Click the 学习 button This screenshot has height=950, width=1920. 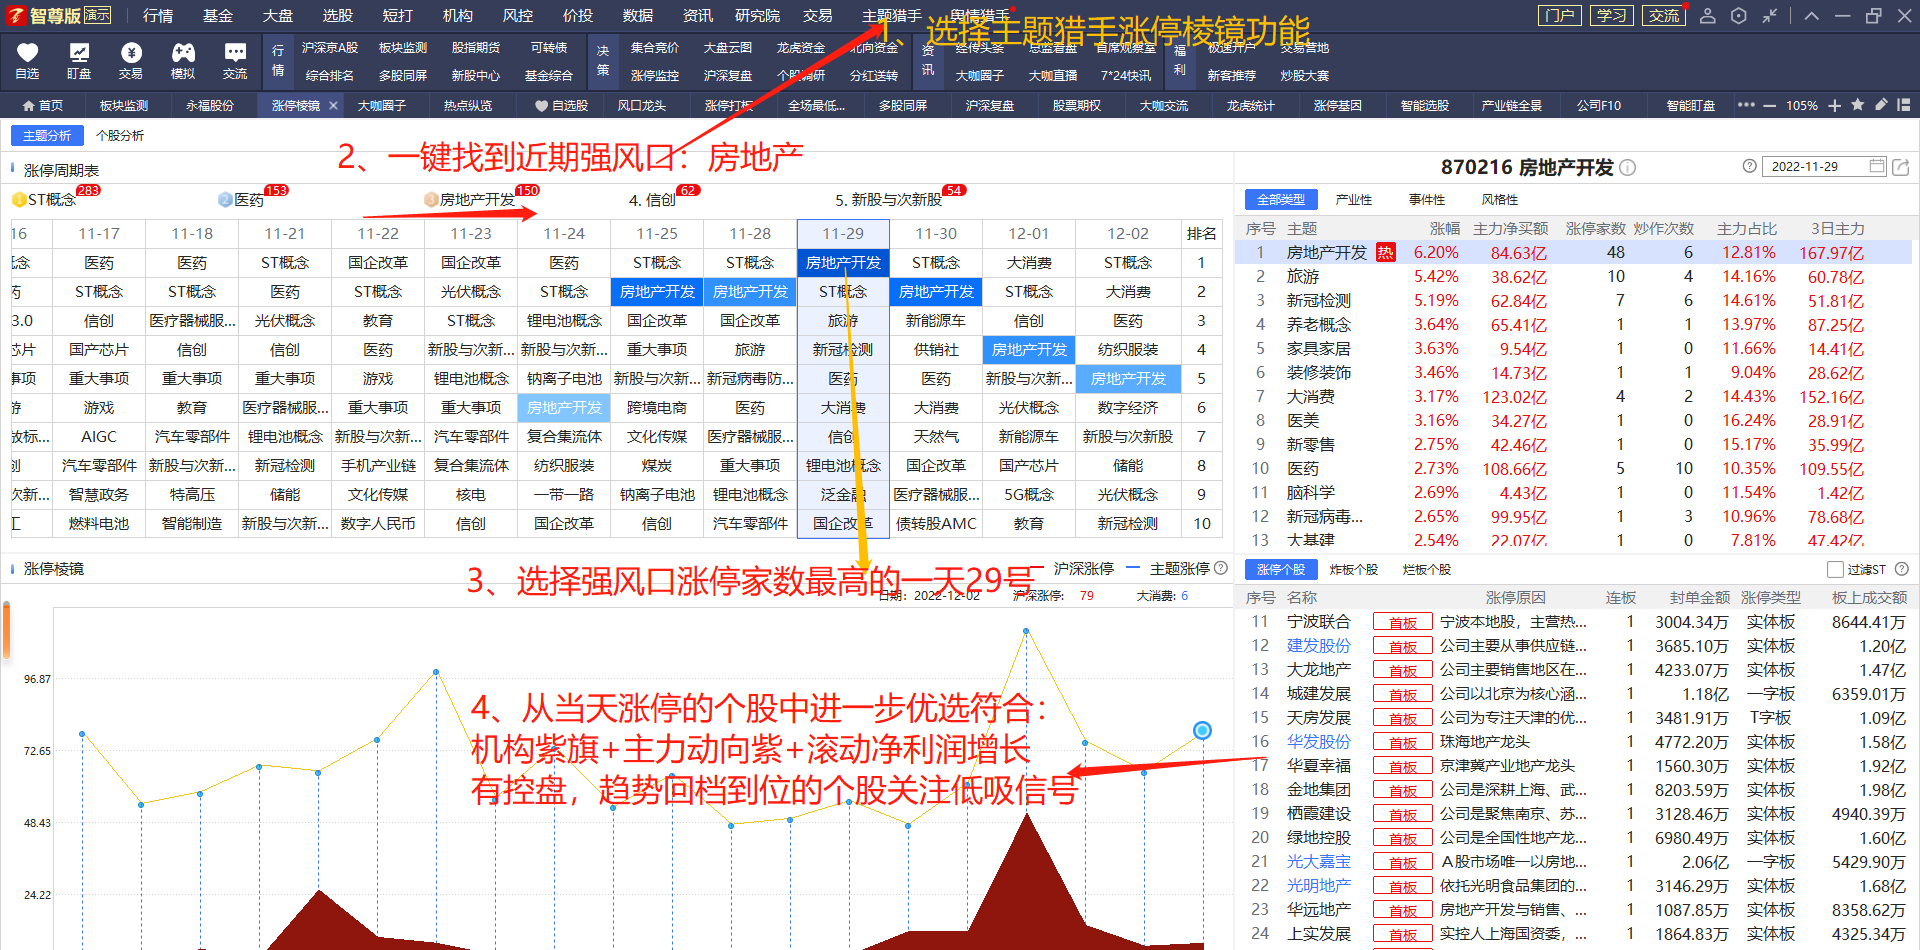(x=1611, y=16)
